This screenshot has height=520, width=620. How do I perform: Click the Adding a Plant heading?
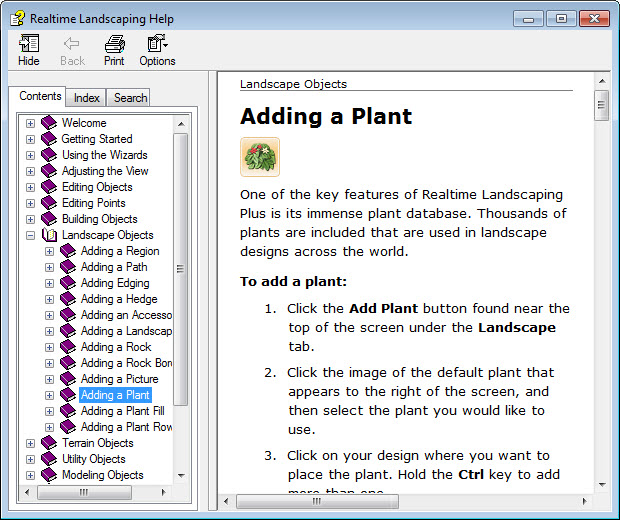326,116
